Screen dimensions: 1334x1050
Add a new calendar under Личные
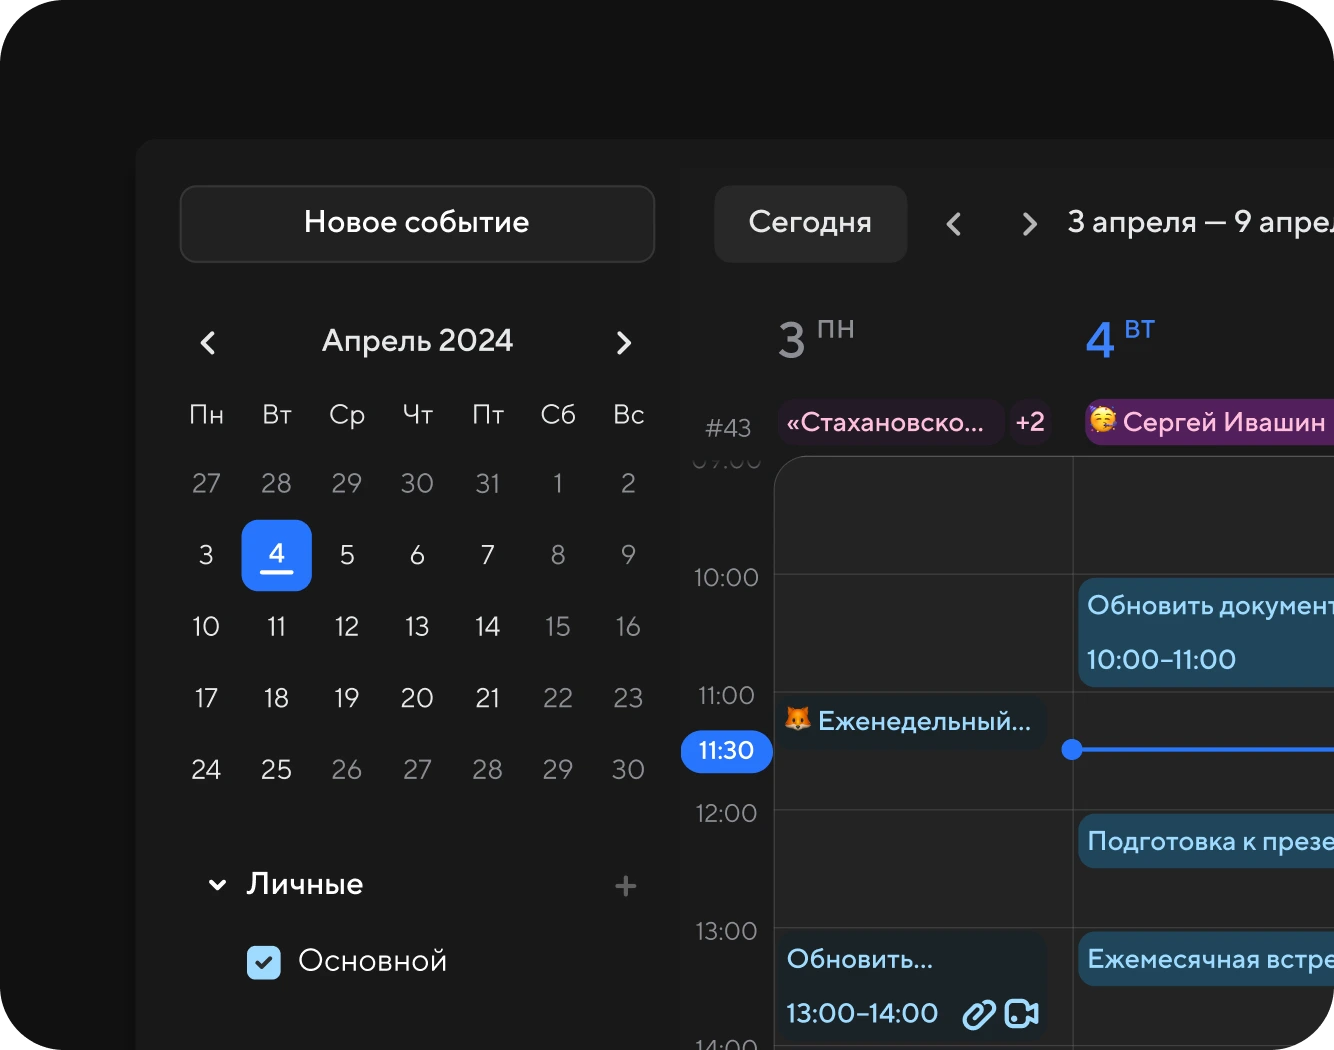click(x=625, y=886)
